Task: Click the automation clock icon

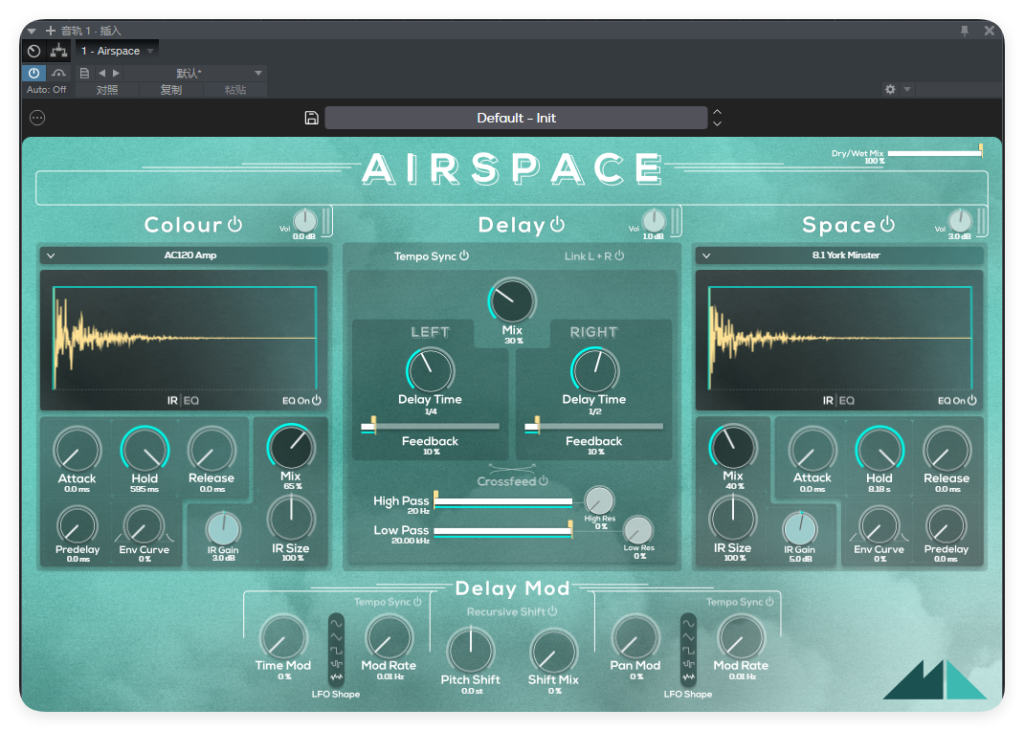Action: coord(34,50)
